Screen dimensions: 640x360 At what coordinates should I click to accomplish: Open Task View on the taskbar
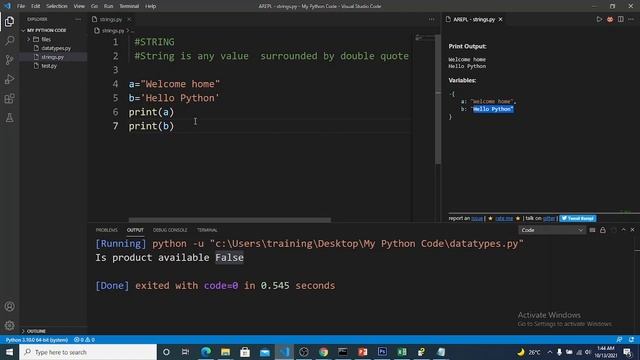click(x=185, y=352)
